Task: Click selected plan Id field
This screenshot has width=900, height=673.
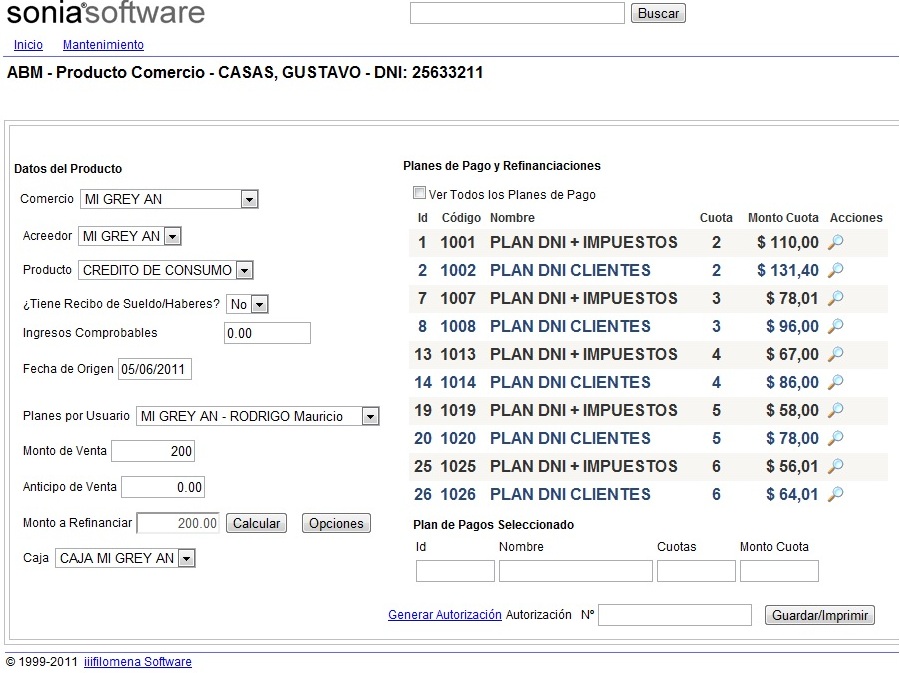Action: (x=455, y=571)
